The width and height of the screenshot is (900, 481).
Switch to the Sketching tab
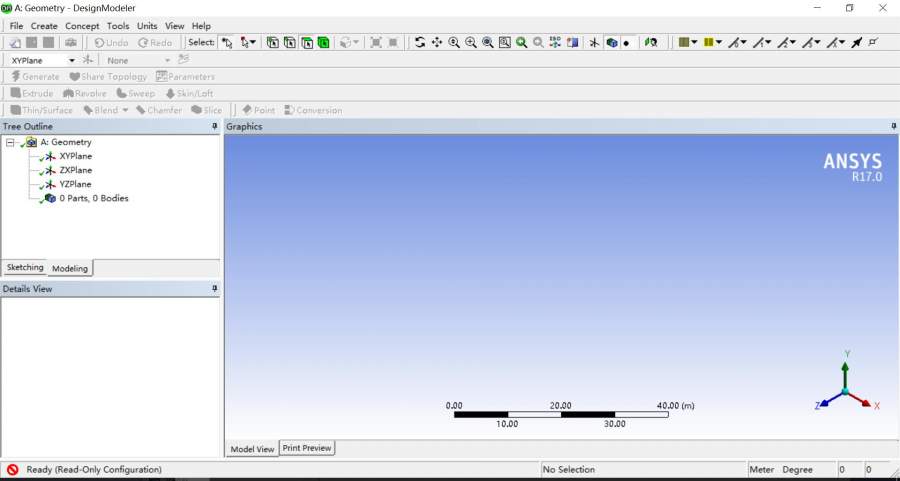(25, 267)
